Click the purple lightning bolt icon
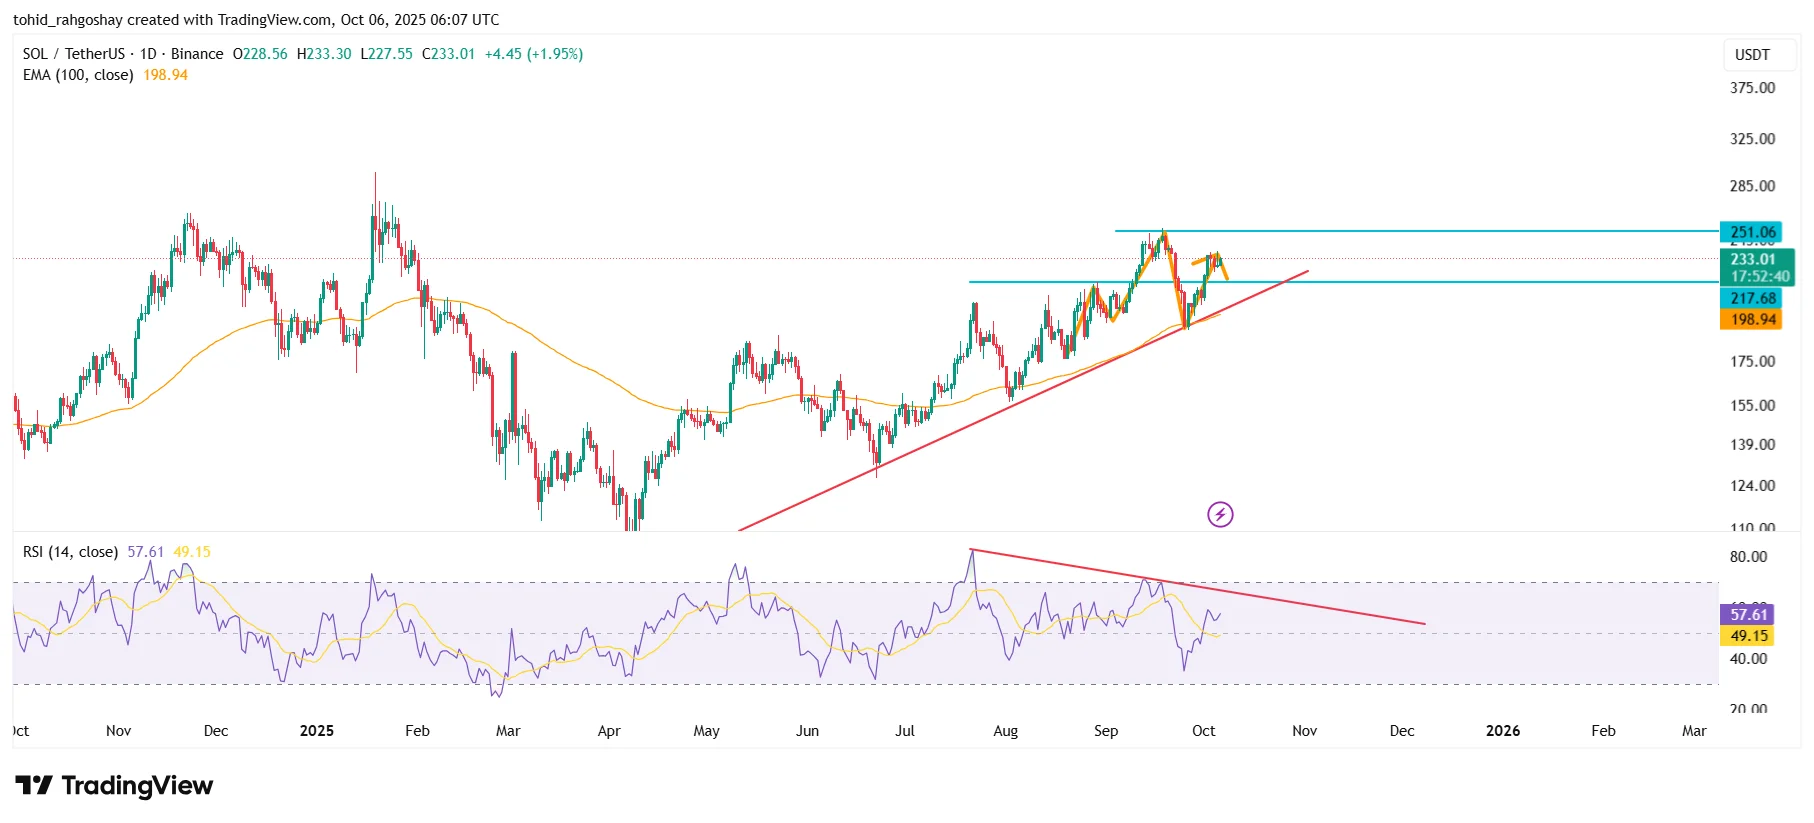Screen dimensions: 1814x823 tap(1219, 515)
